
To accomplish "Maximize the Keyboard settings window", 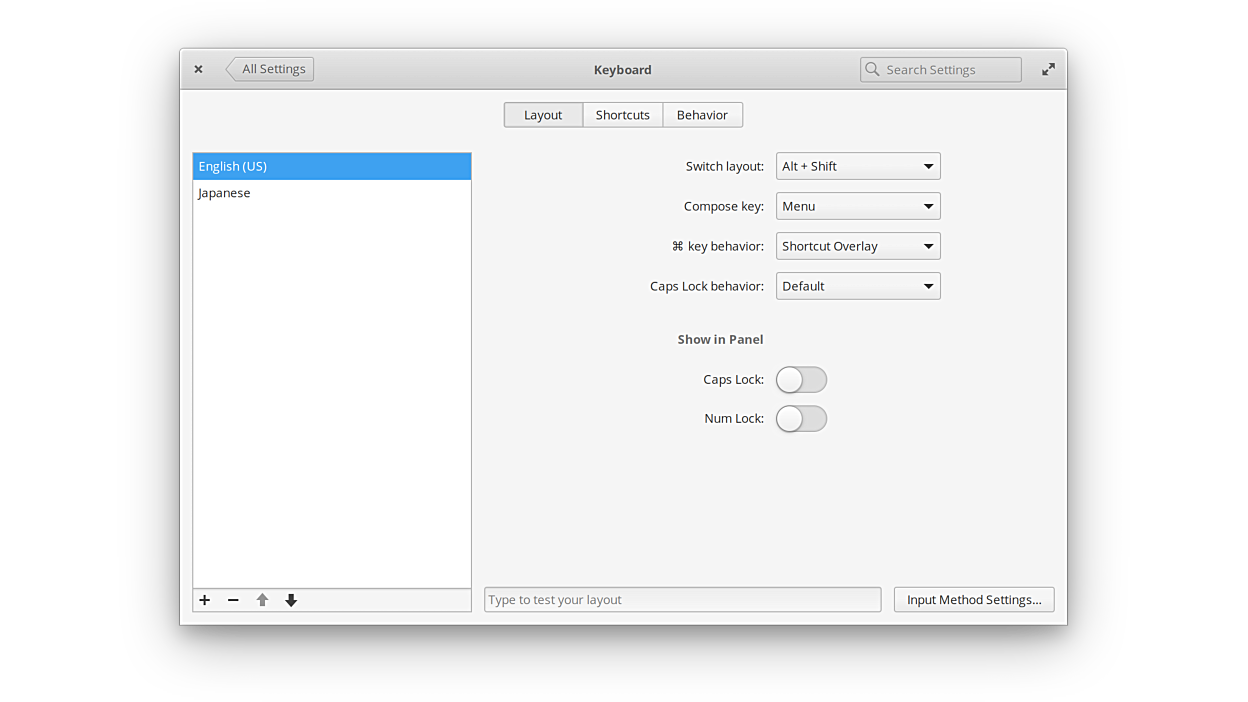I will (x=1048, y=69).
